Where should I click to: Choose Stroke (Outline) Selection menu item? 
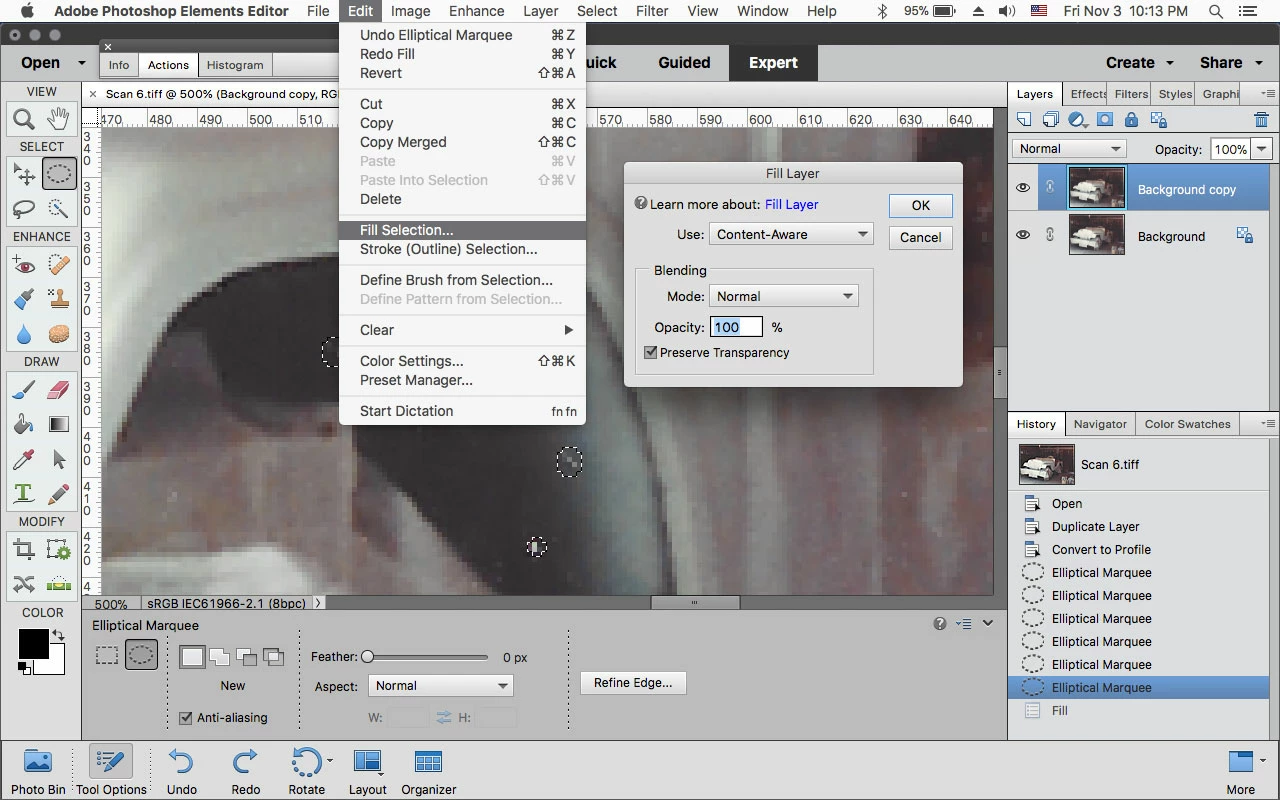click(462, 249)
